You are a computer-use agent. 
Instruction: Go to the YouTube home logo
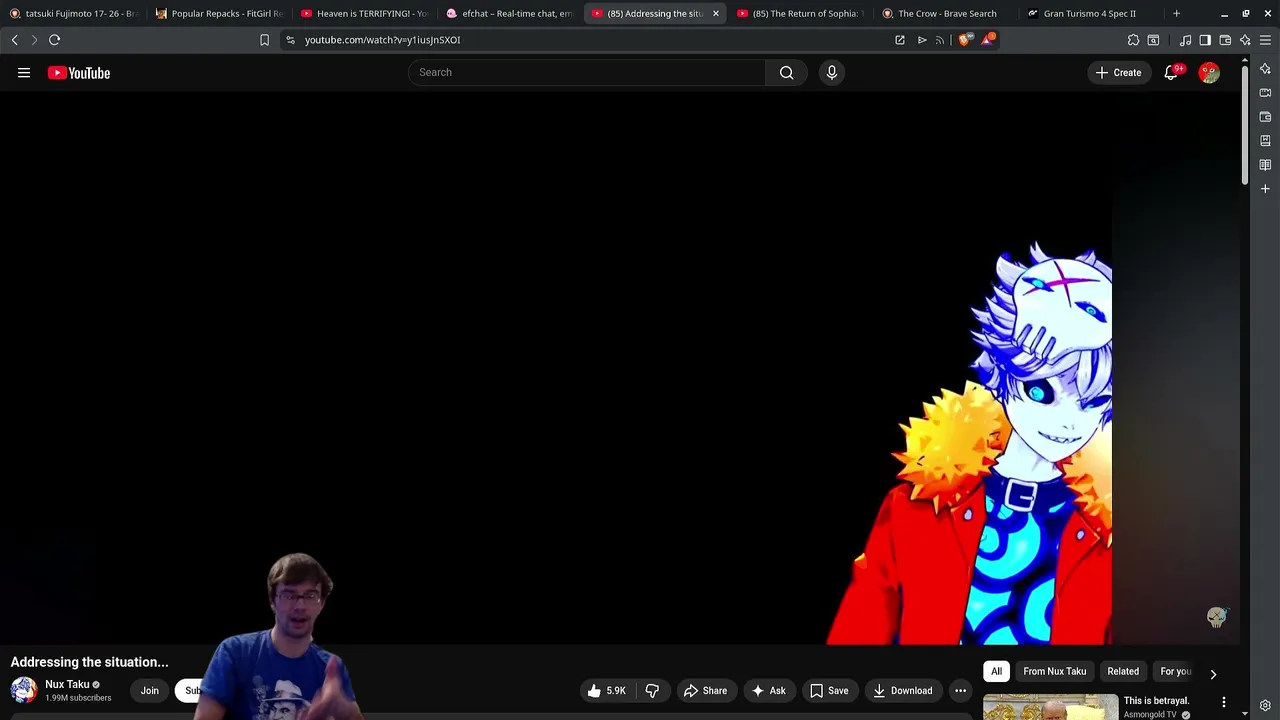[x=78, y=72]
